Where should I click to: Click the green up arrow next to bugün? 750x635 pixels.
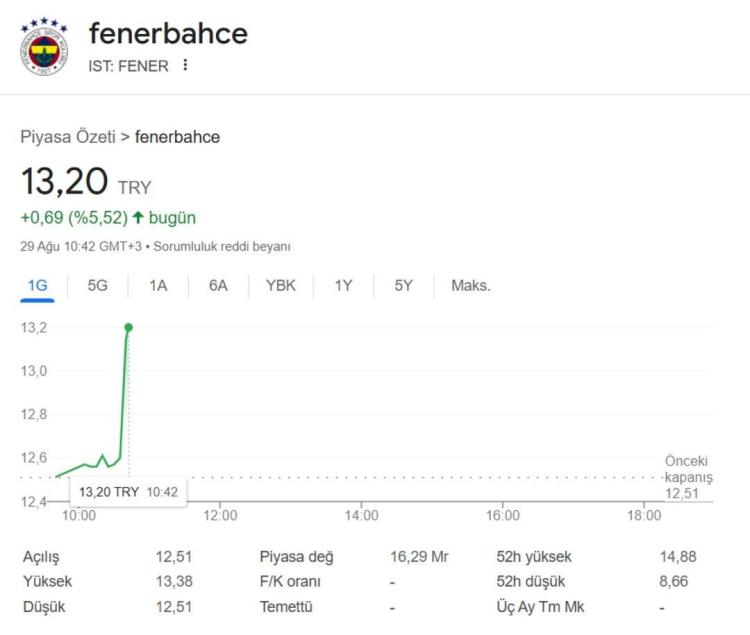pyautogui.click(x=137, y=218)
